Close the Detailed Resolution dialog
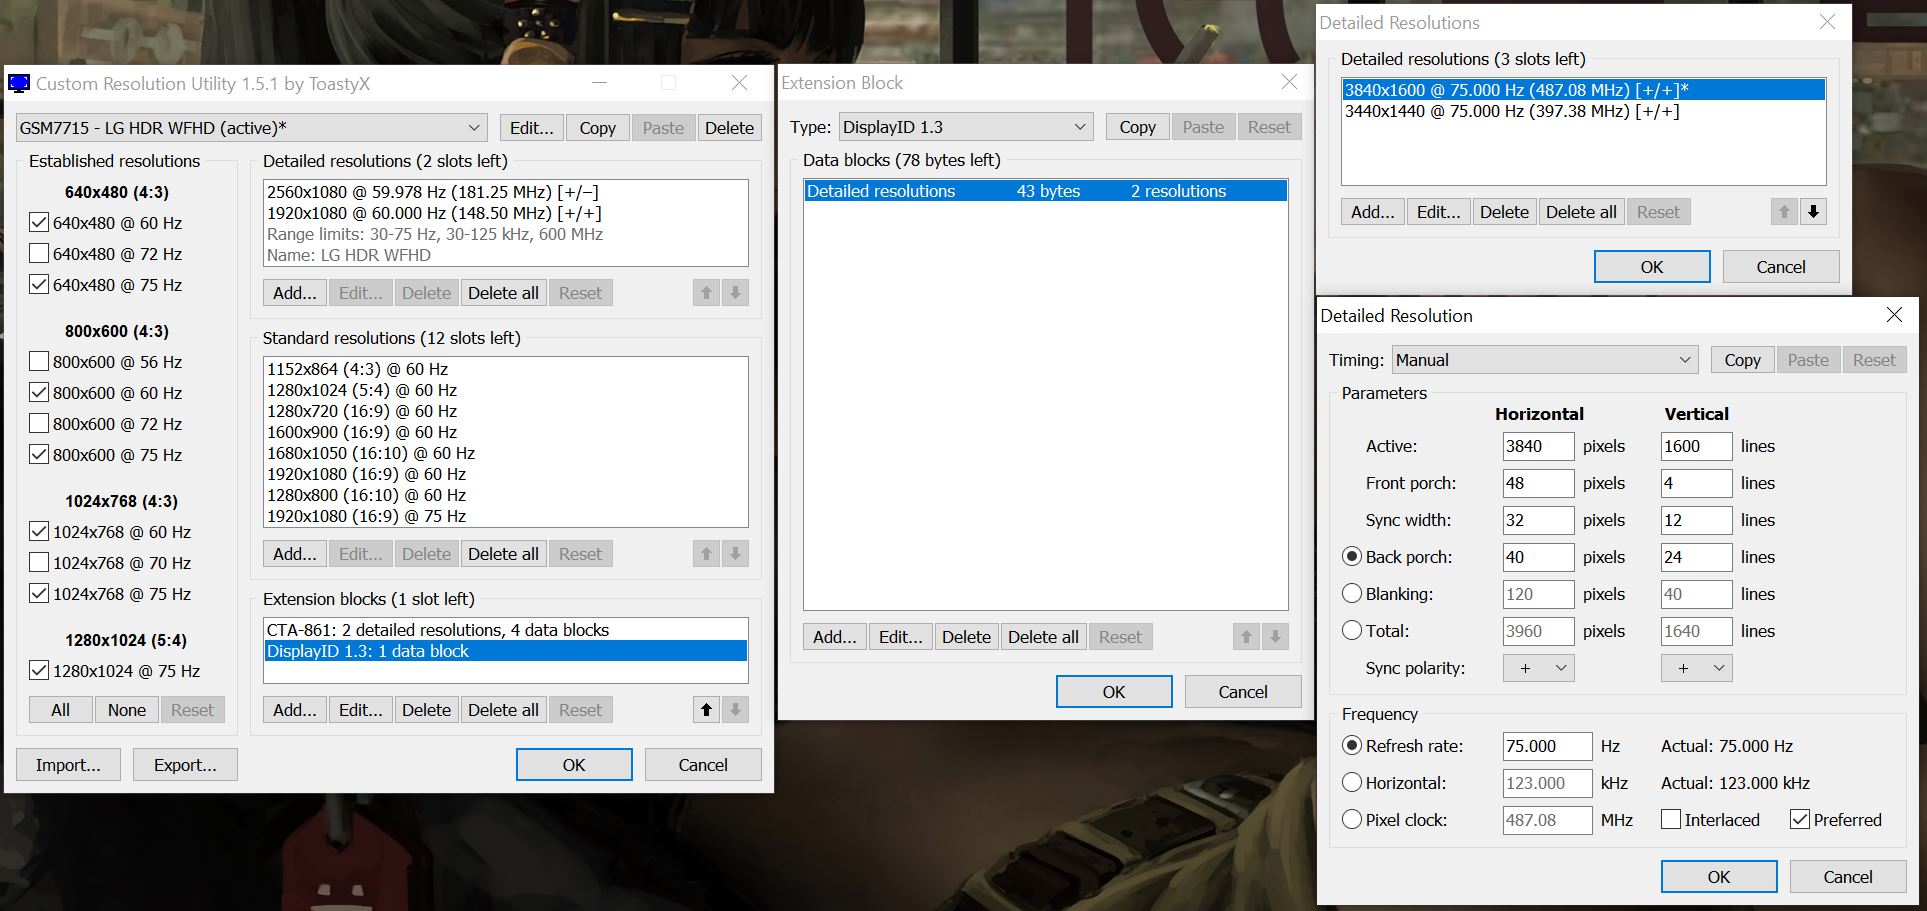This screenshot has height=911, width=1927. click(1893, 315)
